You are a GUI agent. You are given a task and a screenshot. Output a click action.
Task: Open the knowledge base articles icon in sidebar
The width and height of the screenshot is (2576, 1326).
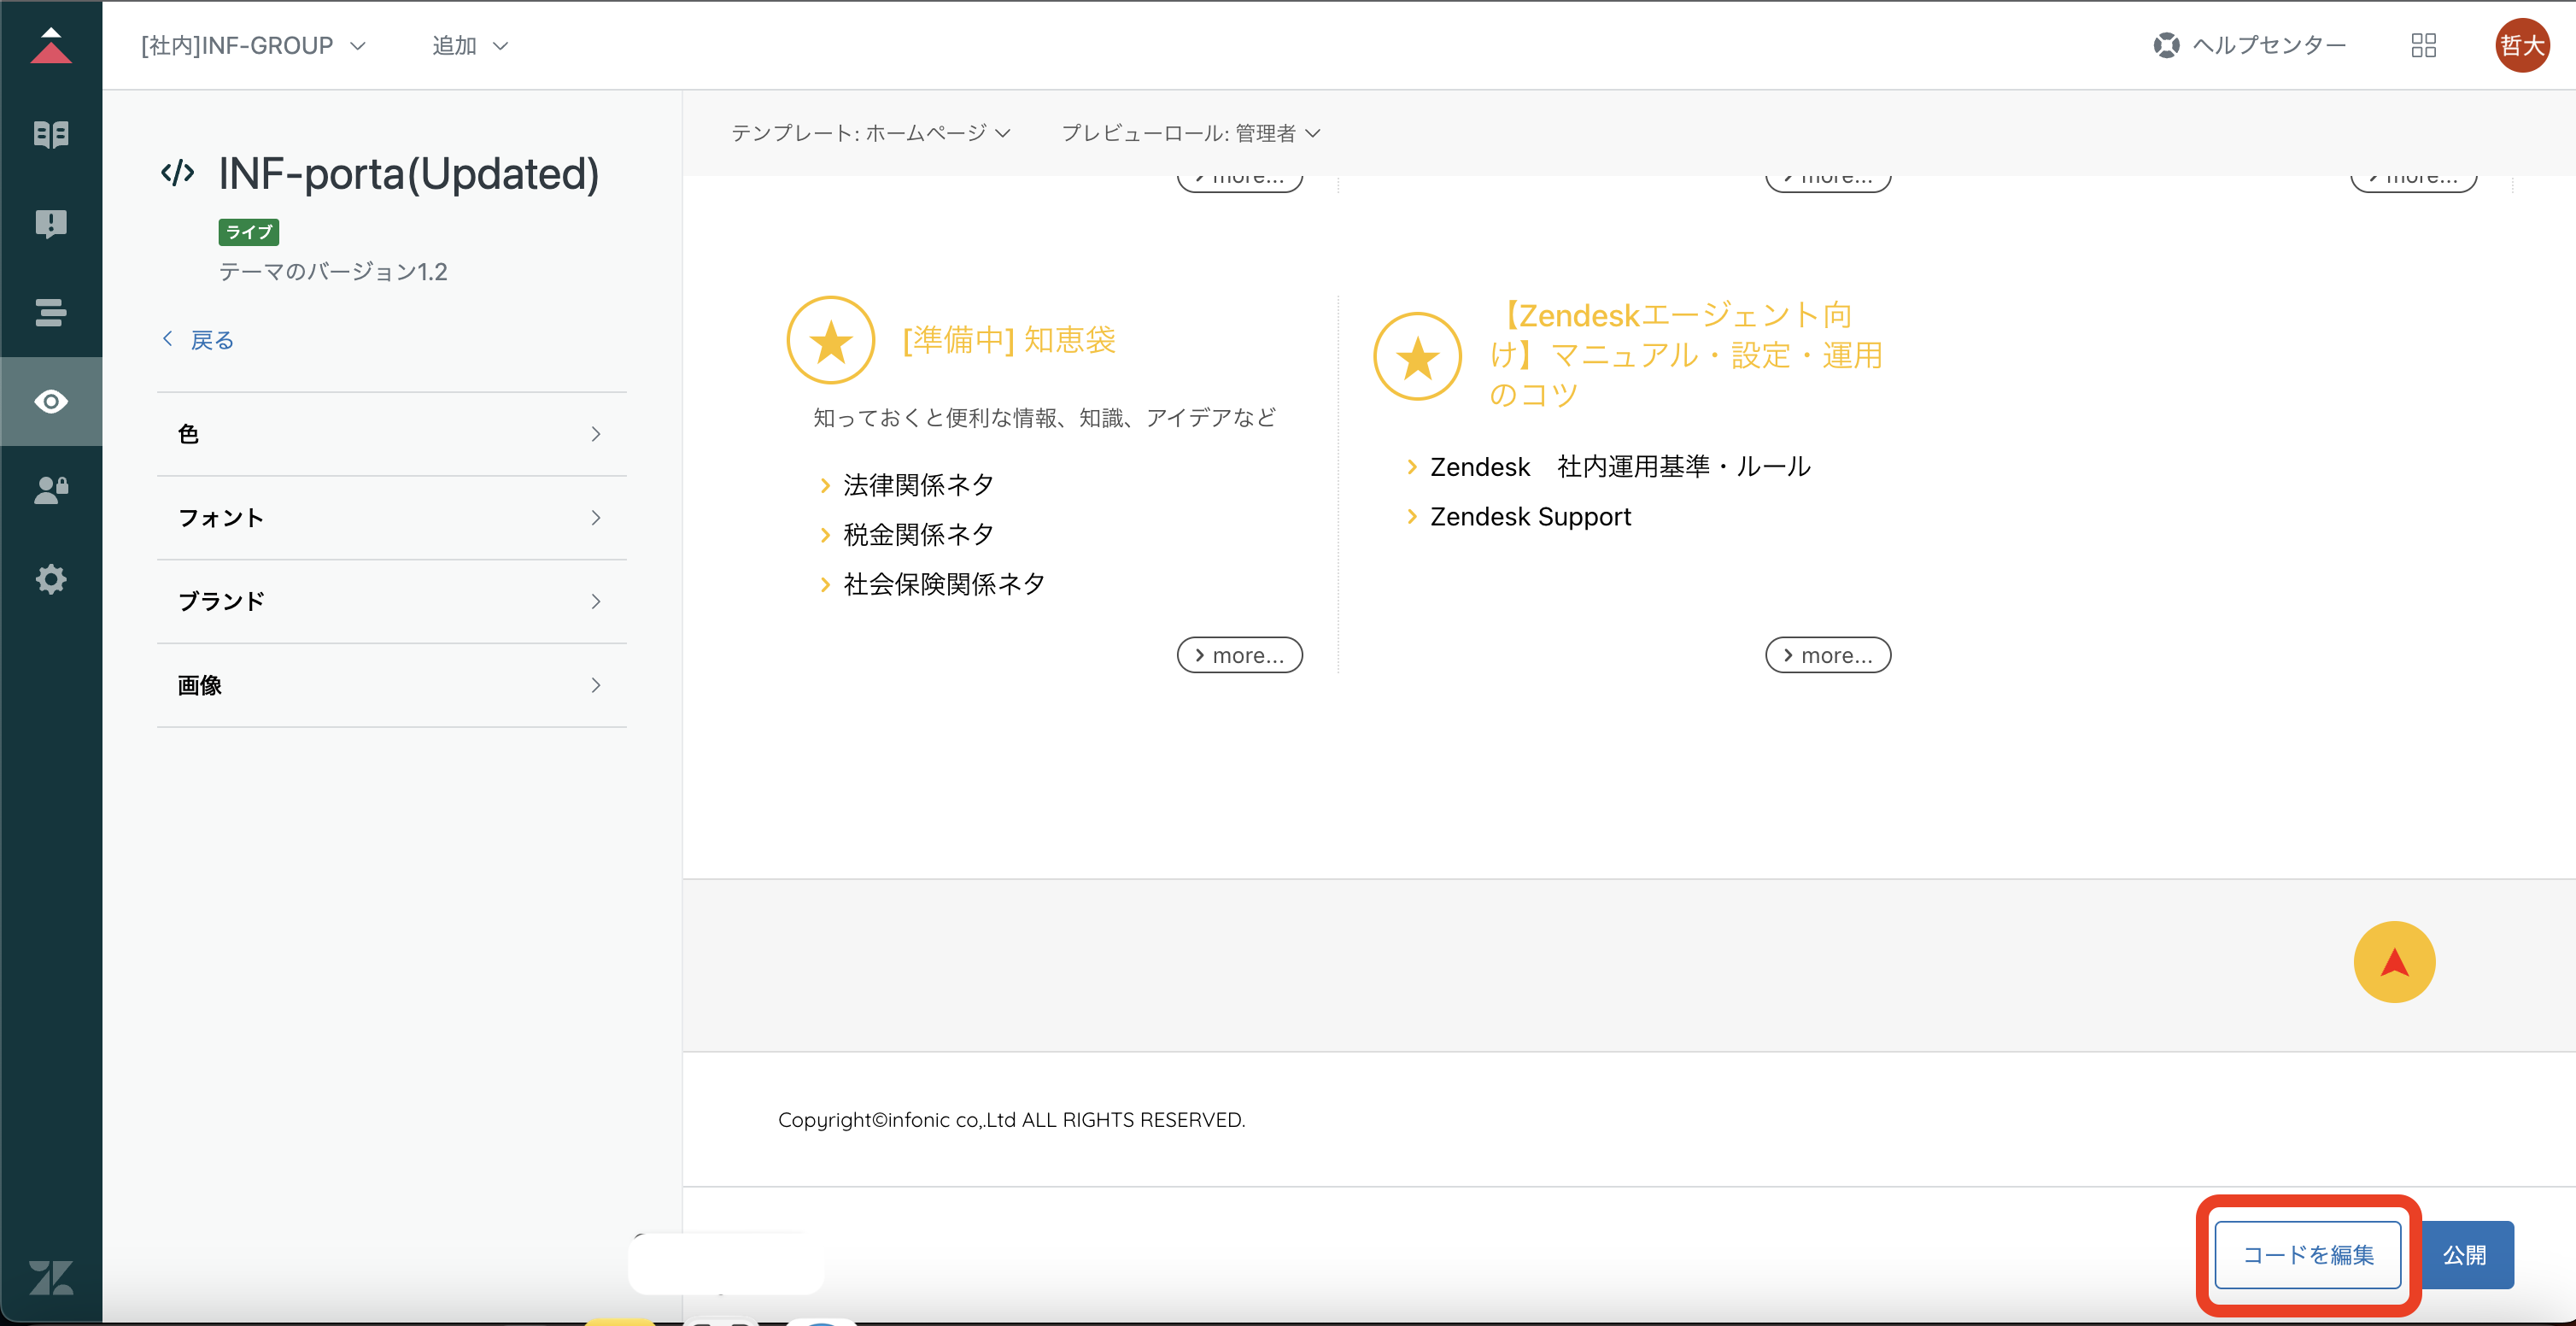pyautogui.click(x=51, y=134)
